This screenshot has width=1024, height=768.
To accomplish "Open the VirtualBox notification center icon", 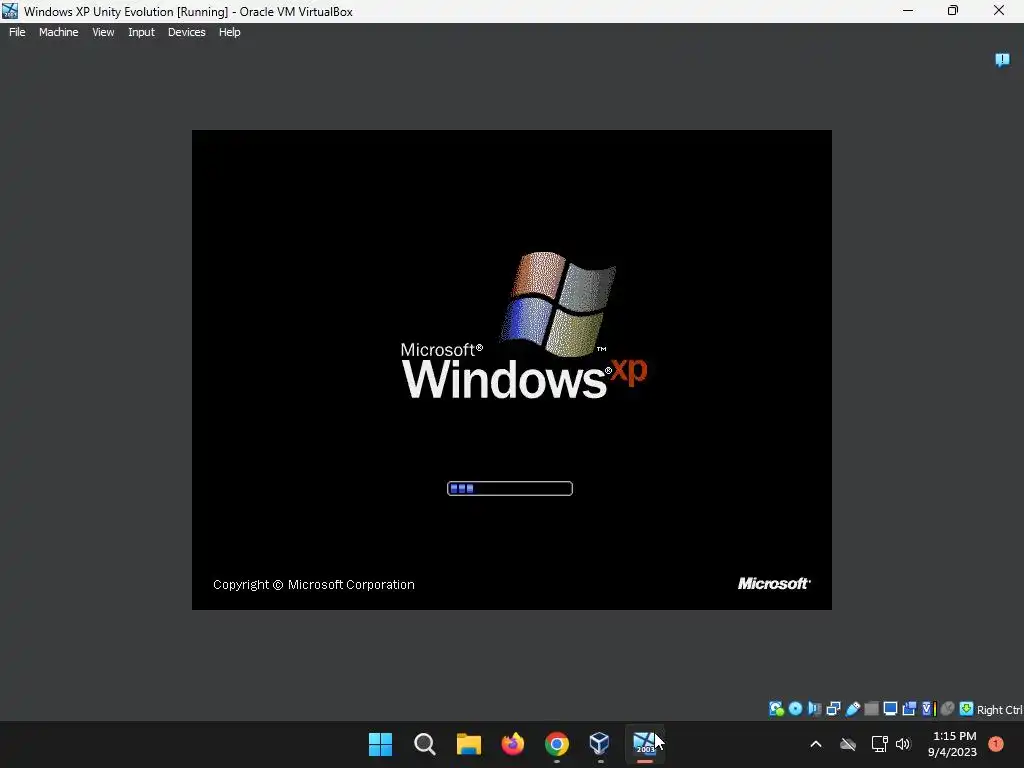I will click(x=1002, y=60).
